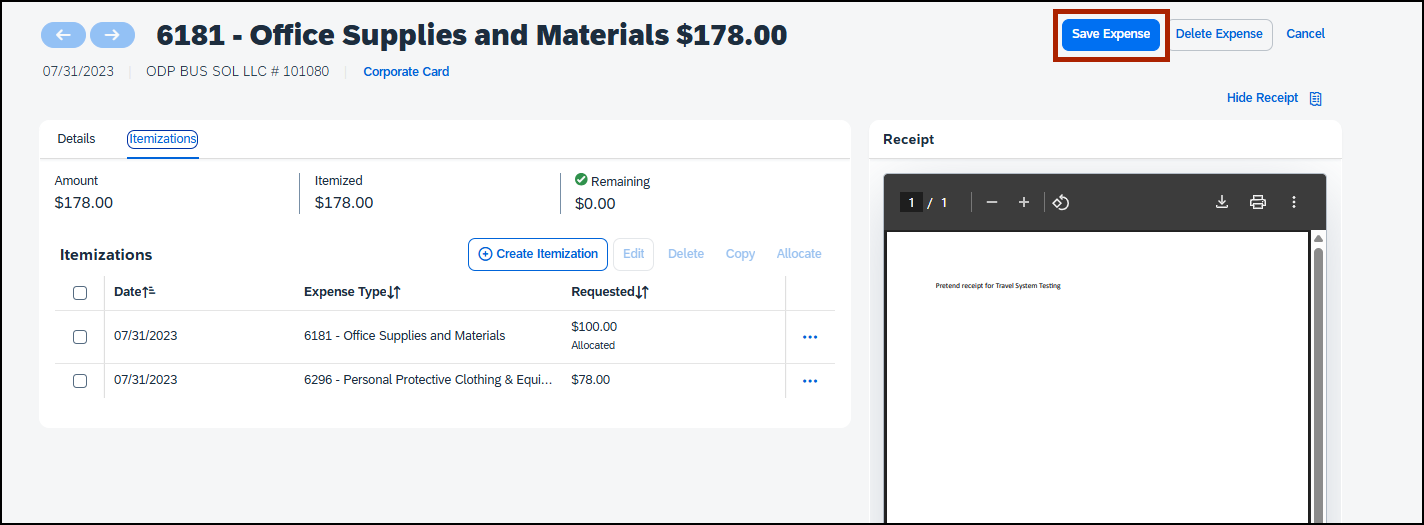Click the $100.00 requested amount
This screenshot has width=1424, height=525.
[594, 327]
